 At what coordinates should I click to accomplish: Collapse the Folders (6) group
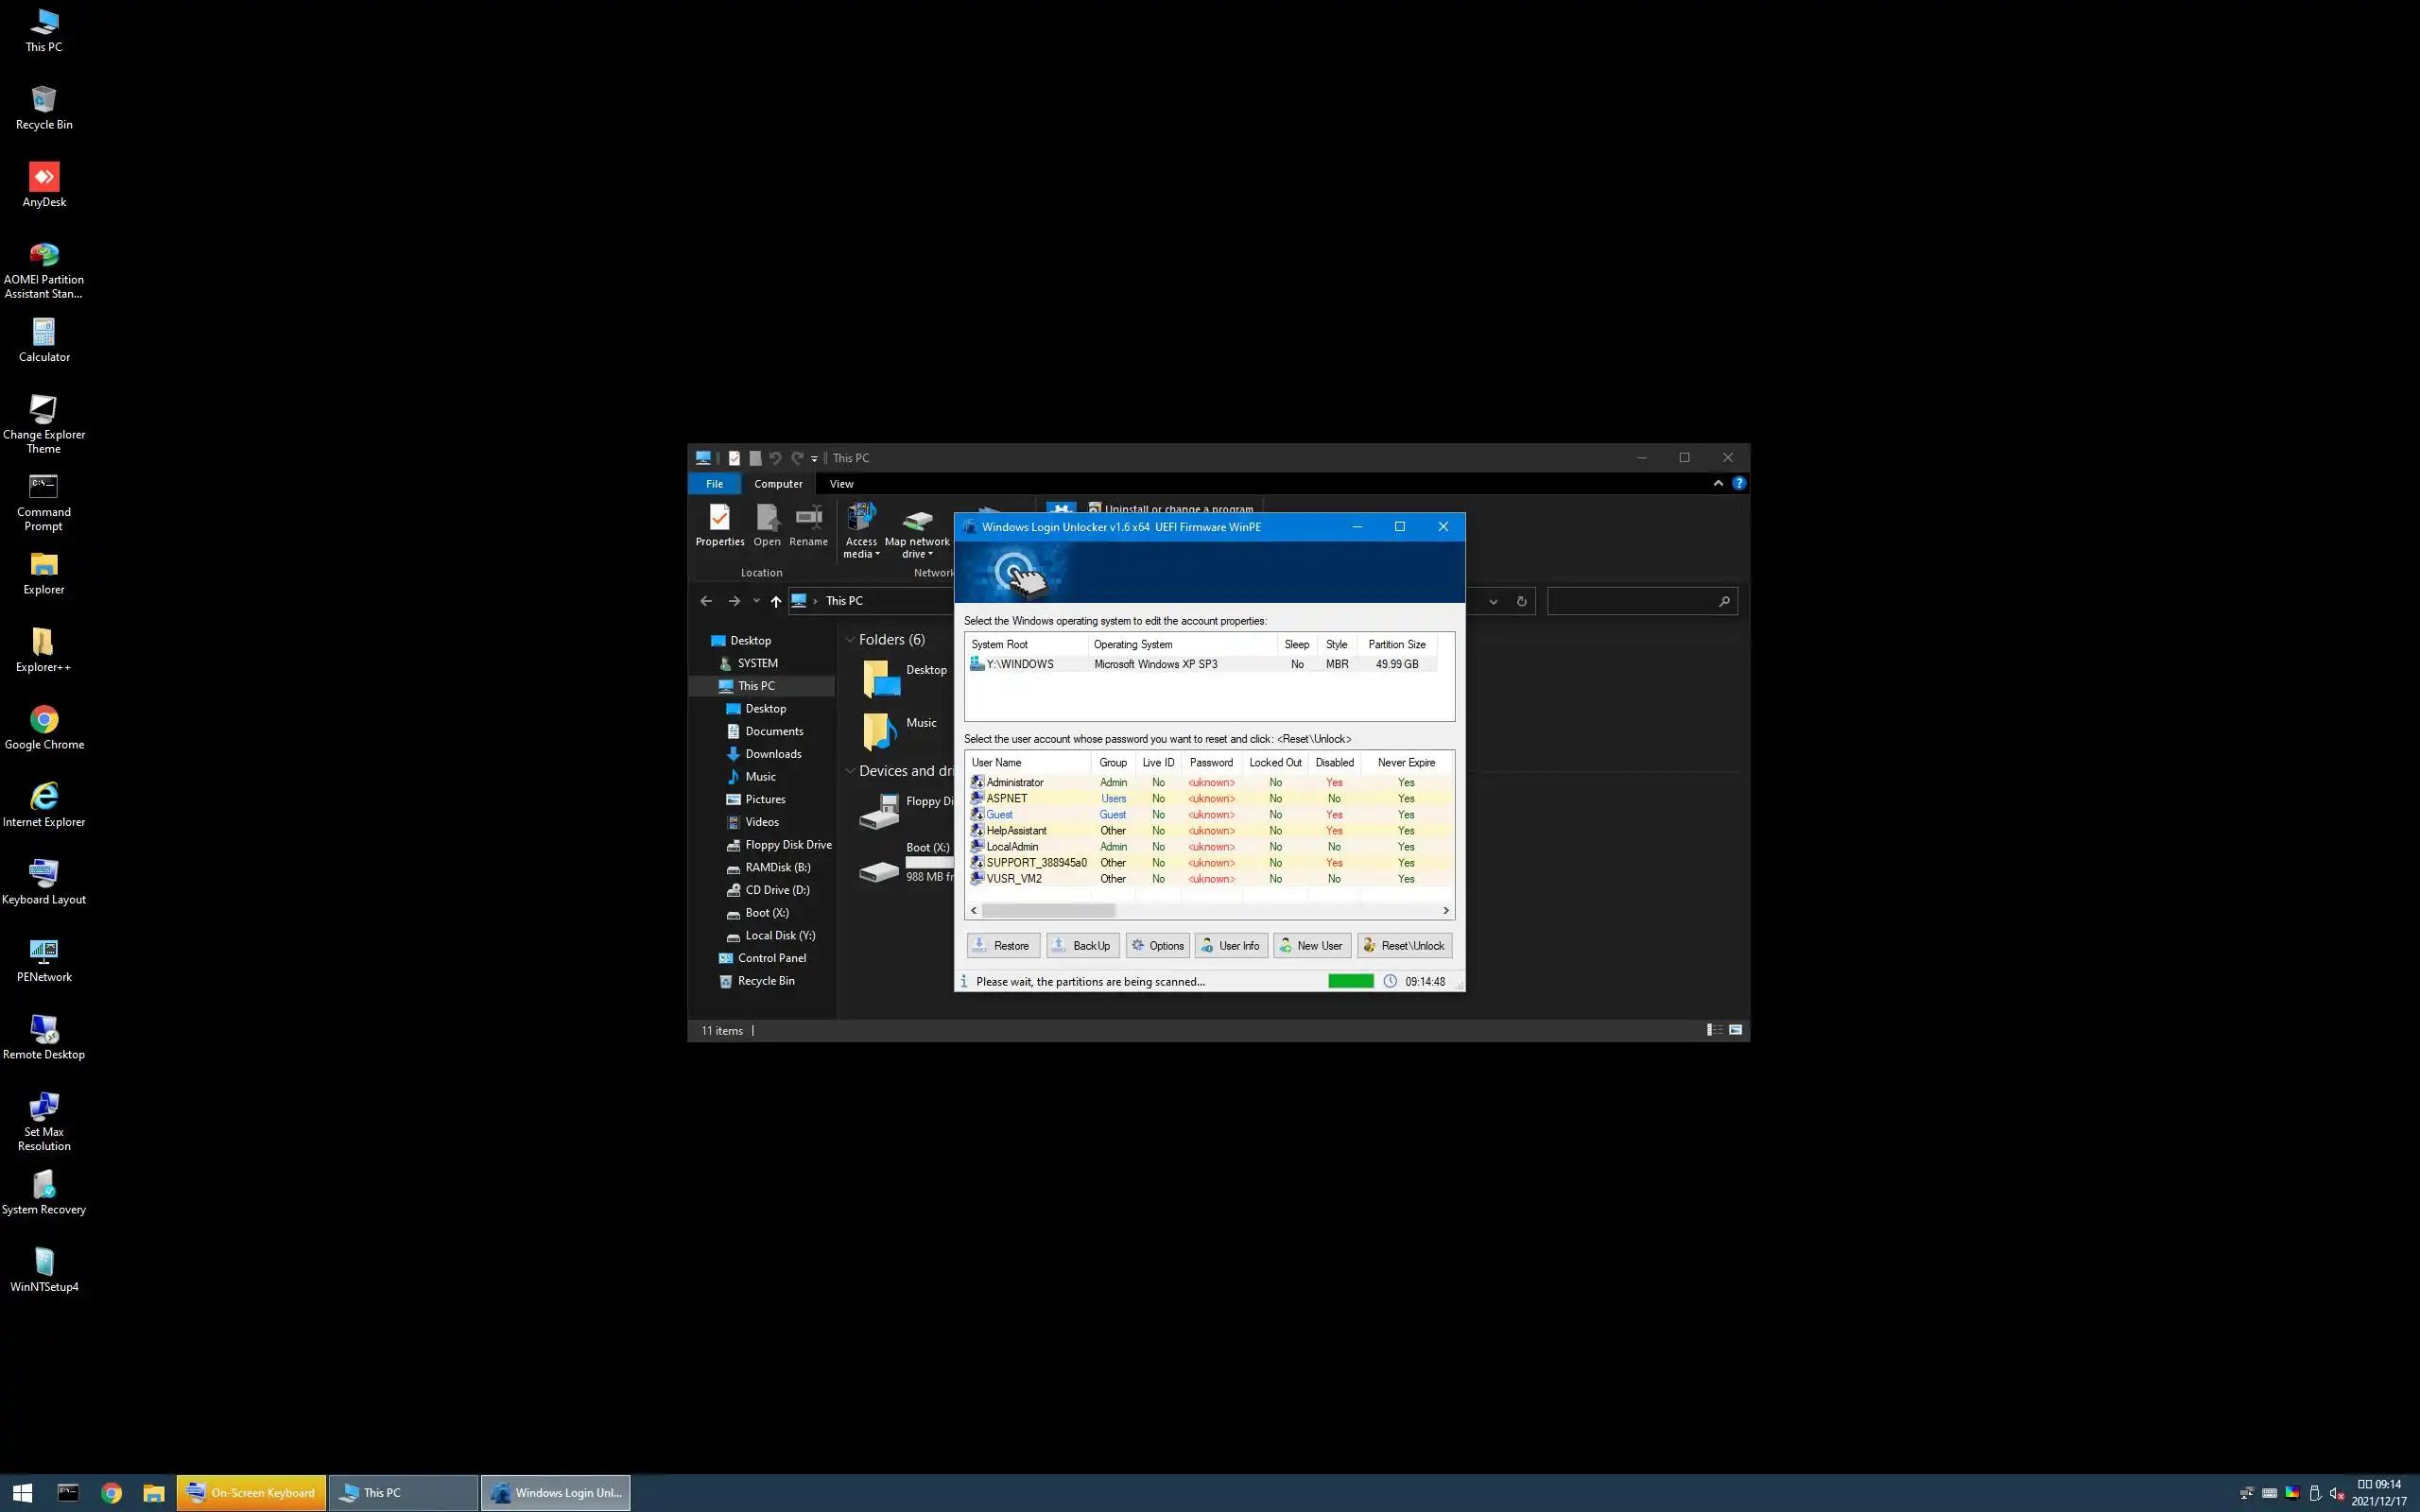tap(850, 640)
